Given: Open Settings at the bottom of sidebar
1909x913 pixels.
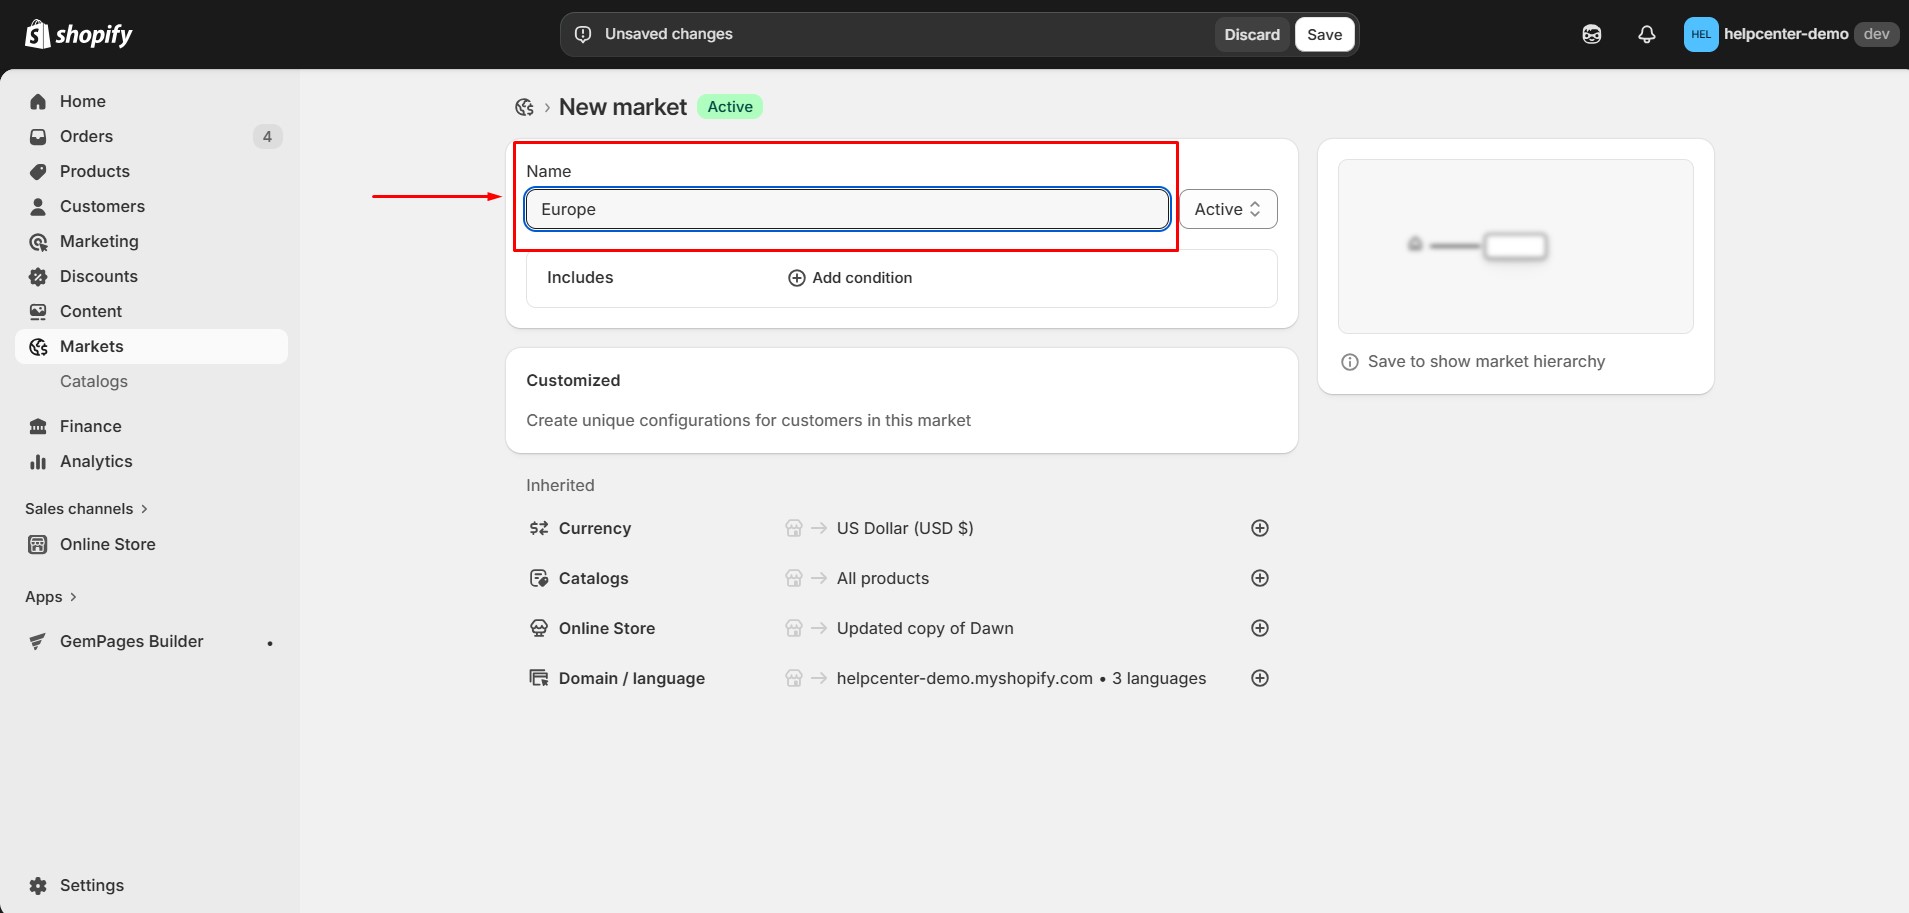Looking at the screenshot, I should 91,885.
